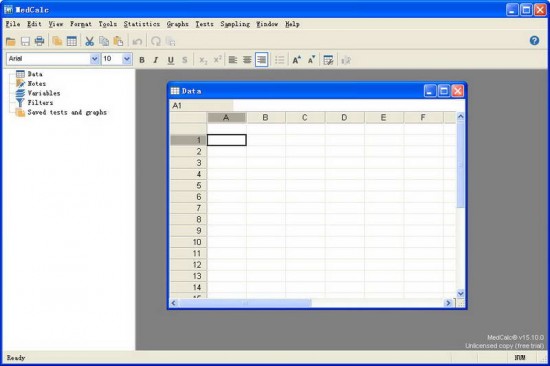Open the Statistics menu
The image size is (550, 366).
142,24
